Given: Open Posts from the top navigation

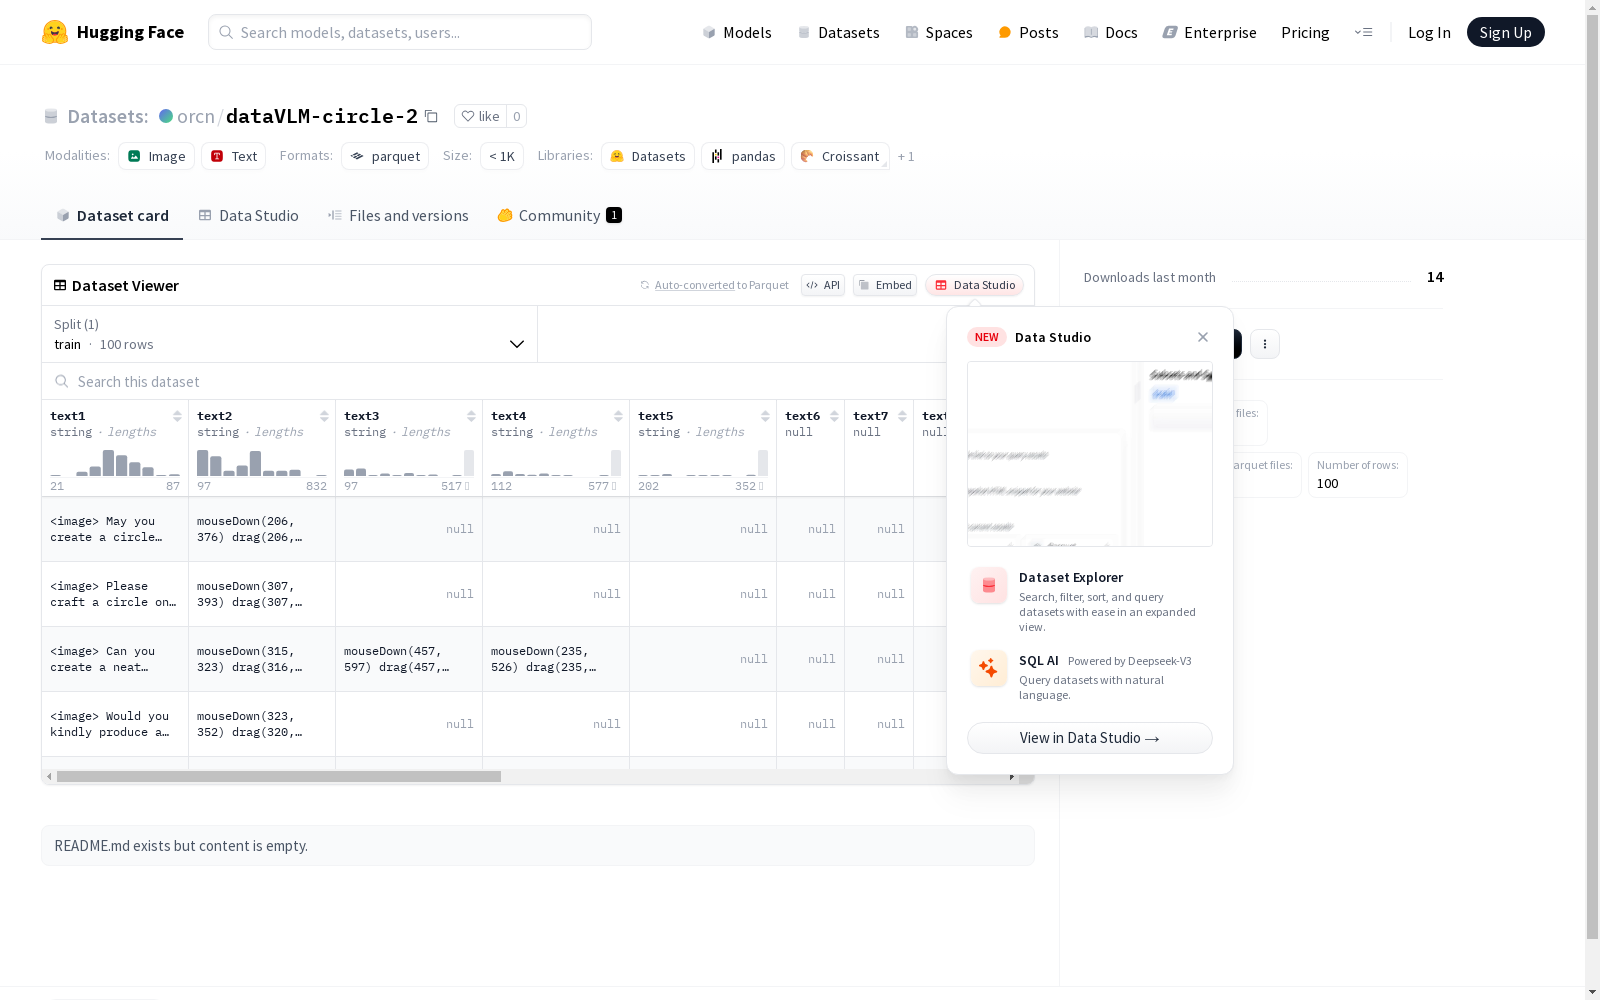Looking at the screenshot, I should click(1028, 32).
